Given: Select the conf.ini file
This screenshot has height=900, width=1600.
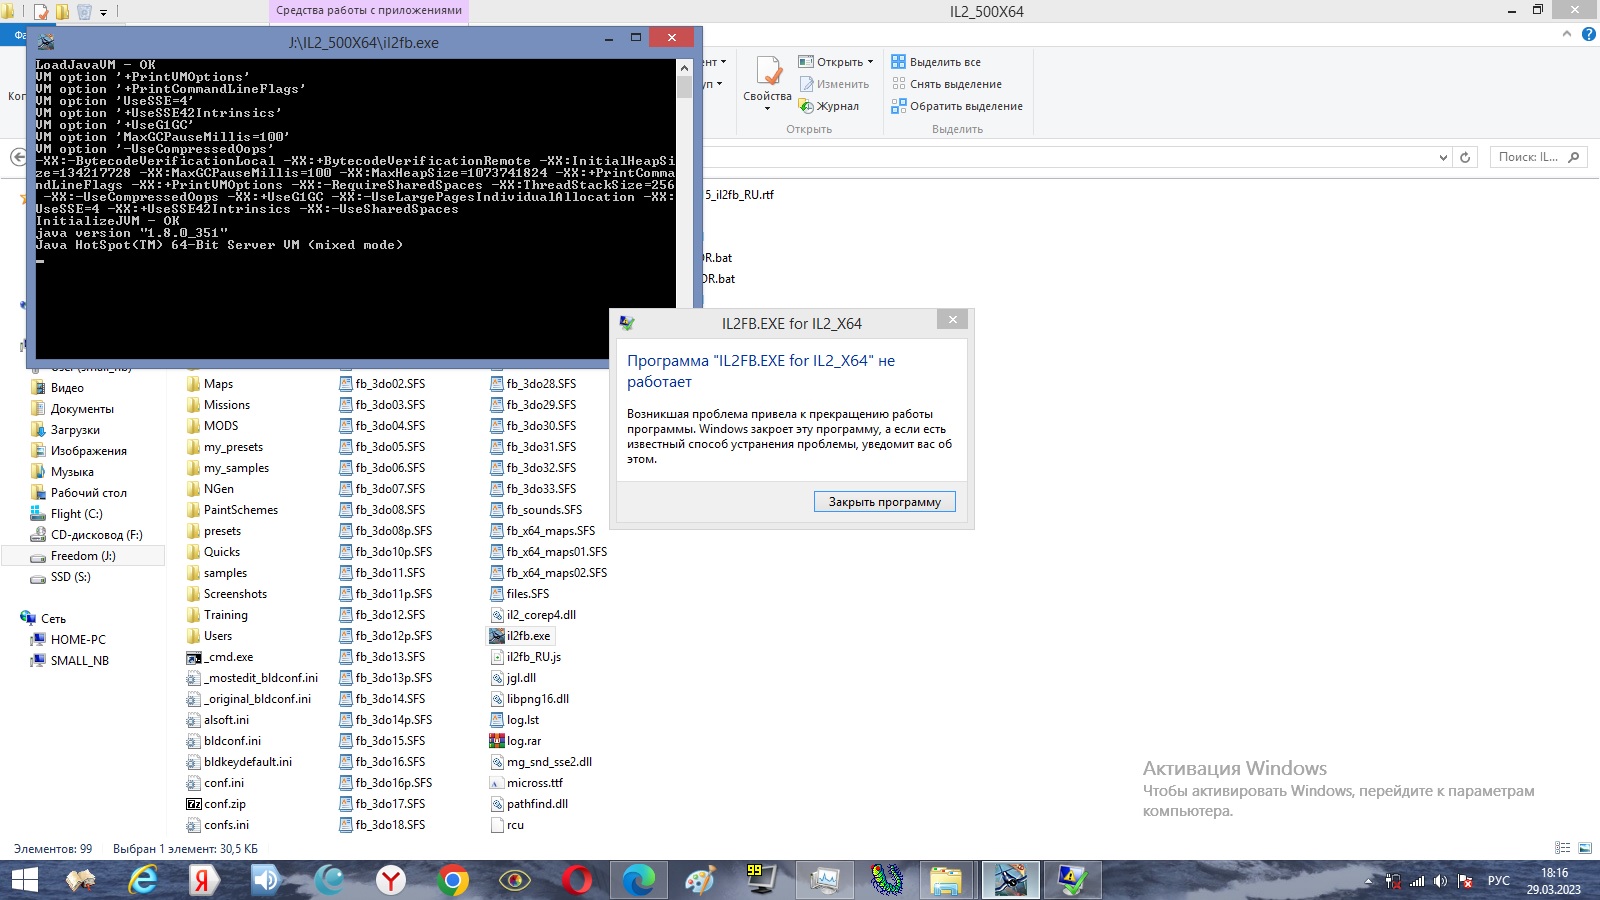Looking at the screenshot, I should pos(224,783).
